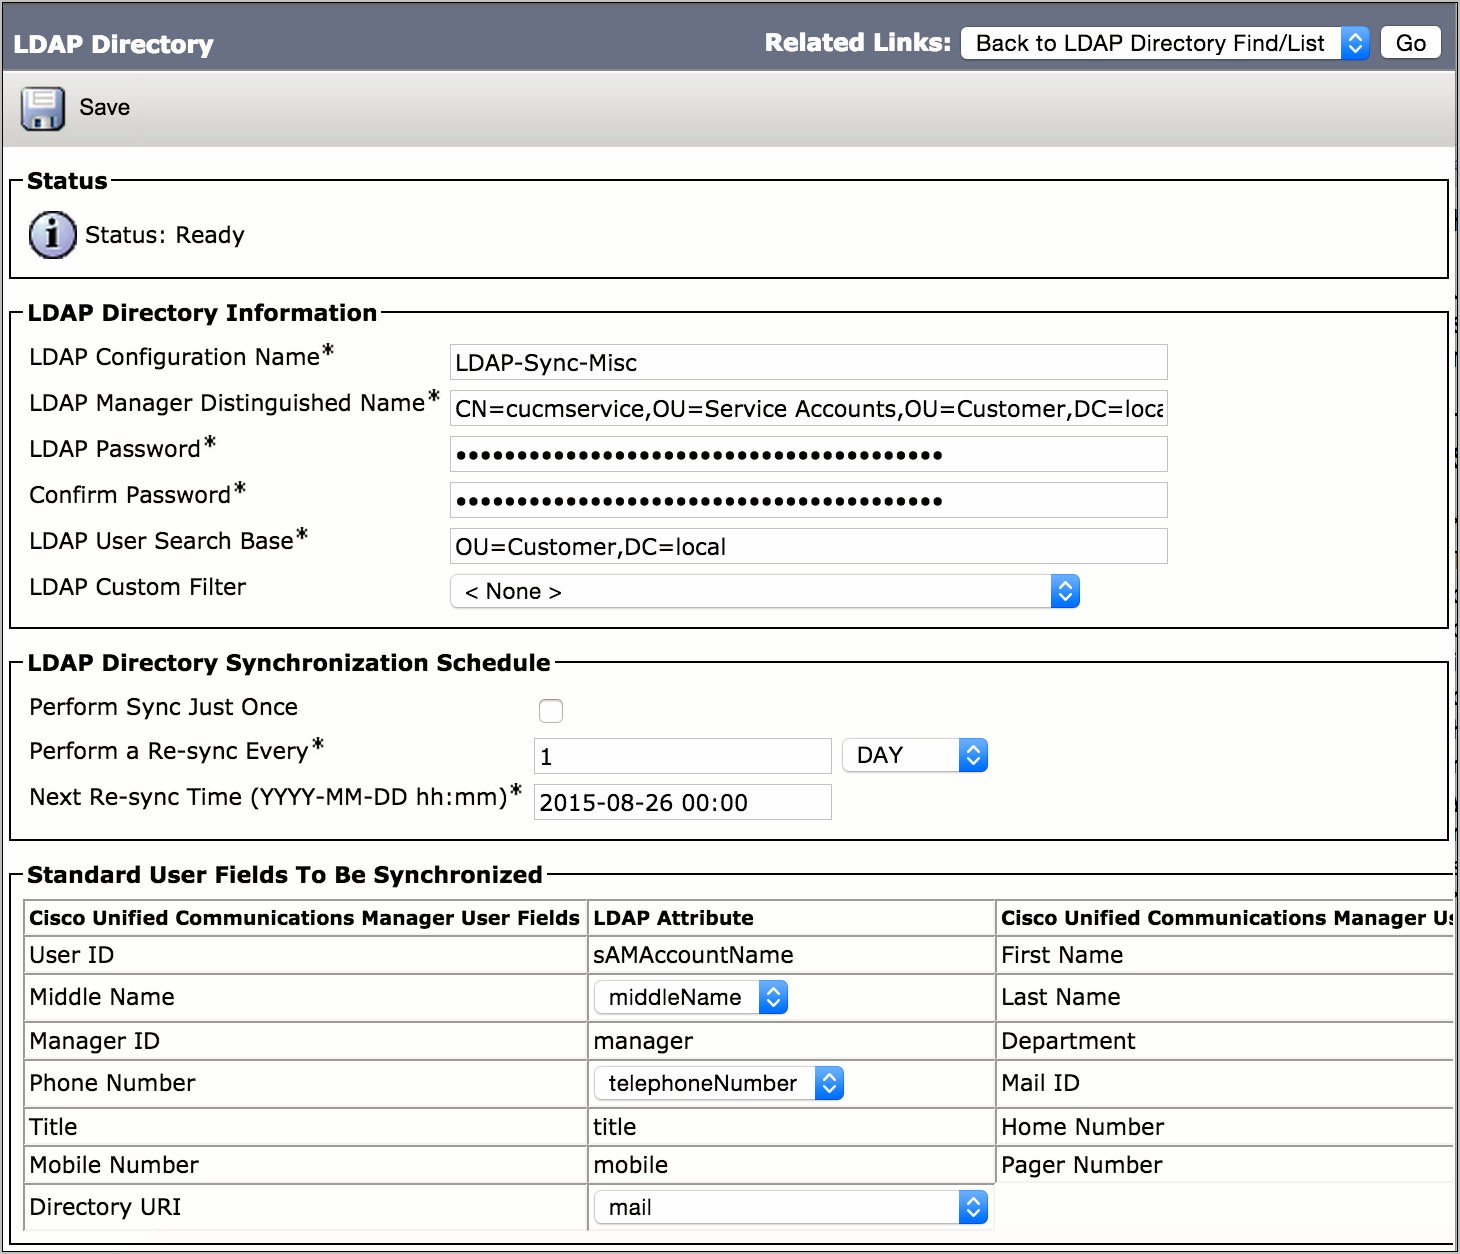The height and width of the screenshot is (1254, 1460).
Task: Click the Status information icon
Action: 52,235
